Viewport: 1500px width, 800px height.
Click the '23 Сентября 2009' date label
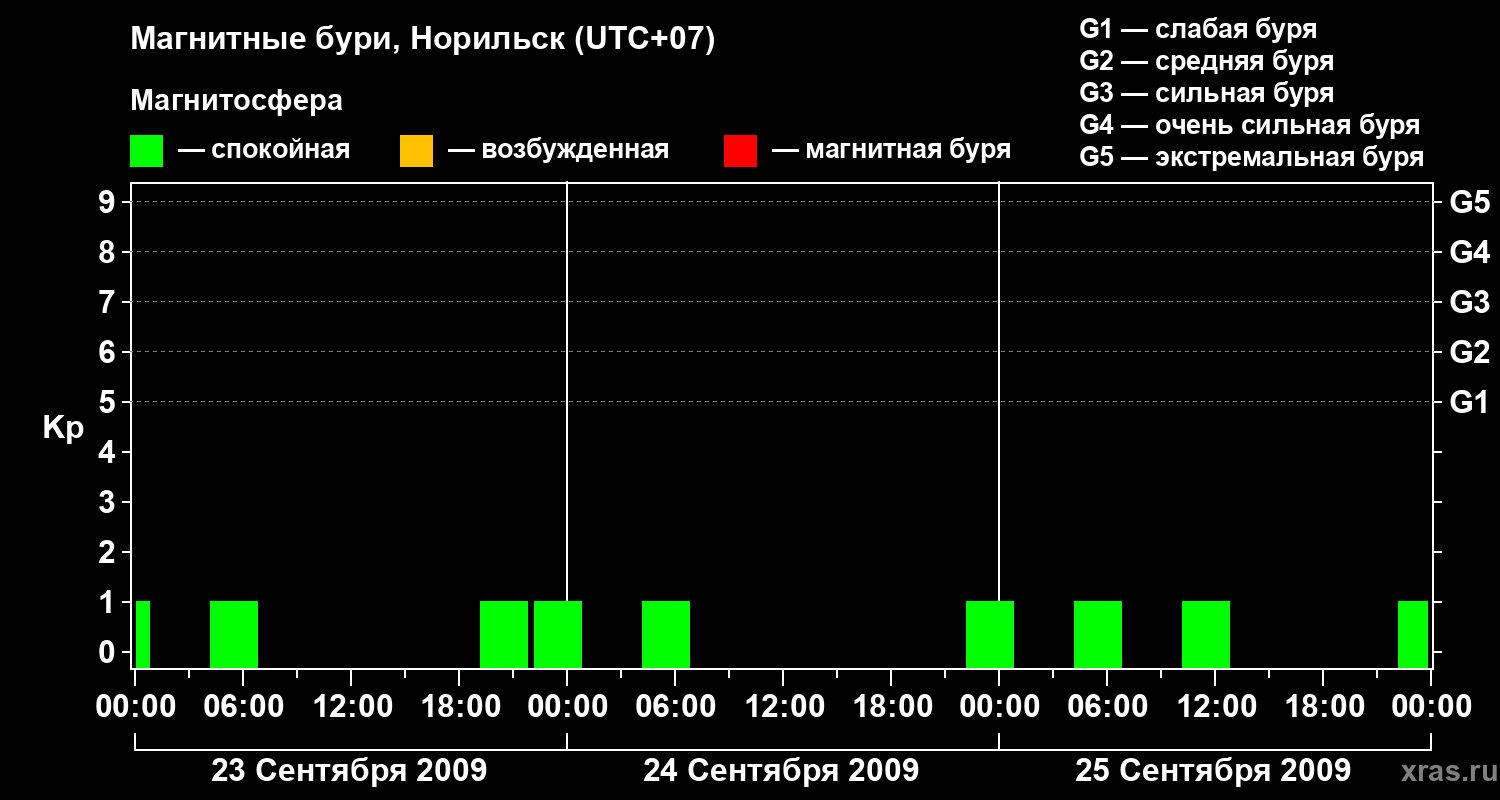coord(349,770)
